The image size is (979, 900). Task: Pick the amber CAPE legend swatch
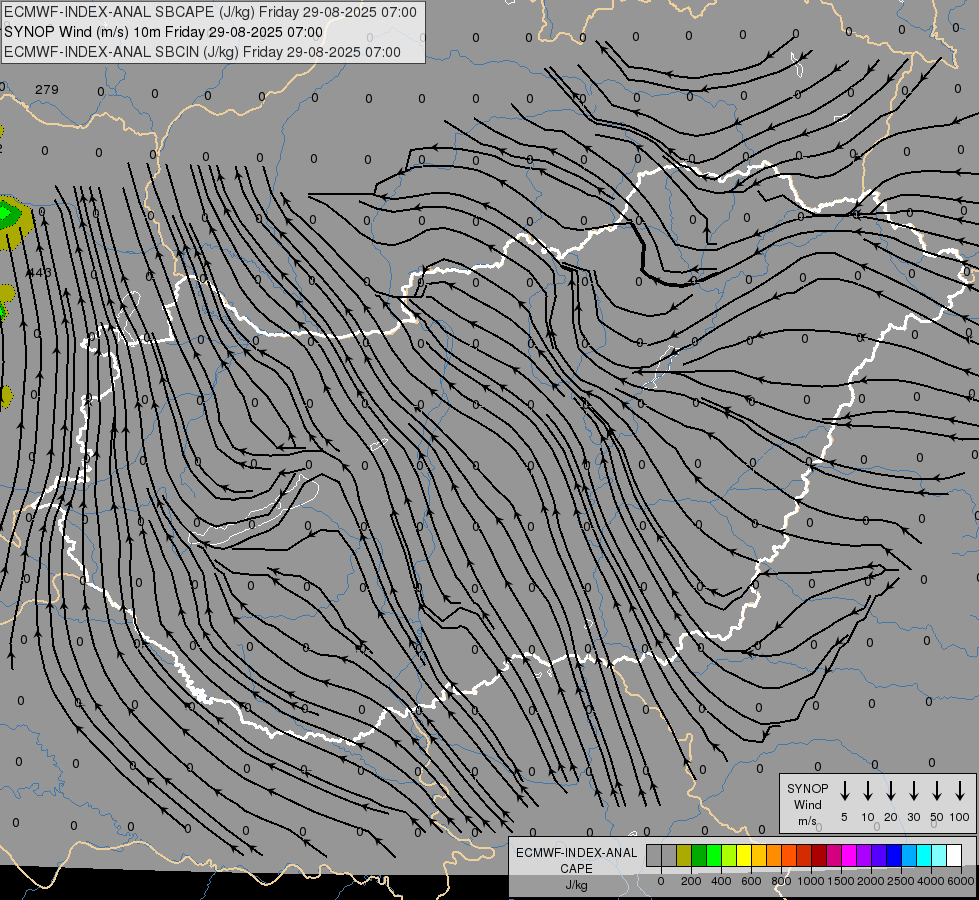pyautogui.click(x=759, y=855)
